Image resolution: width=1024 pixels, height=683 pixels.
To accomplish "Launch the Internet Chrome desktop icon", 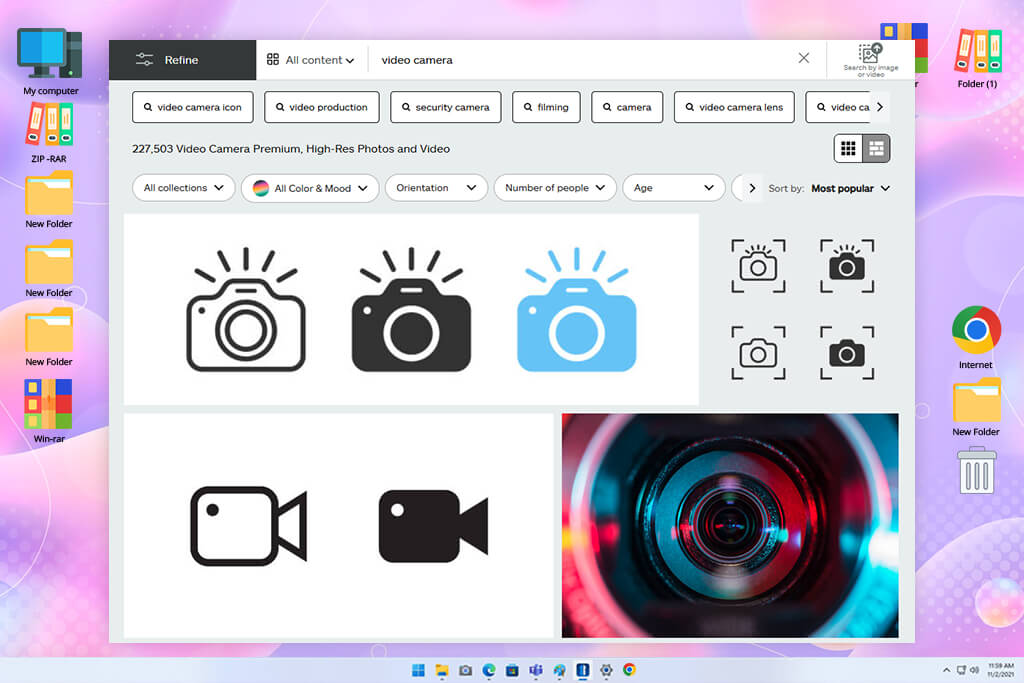I will click(x=976, y=338).
